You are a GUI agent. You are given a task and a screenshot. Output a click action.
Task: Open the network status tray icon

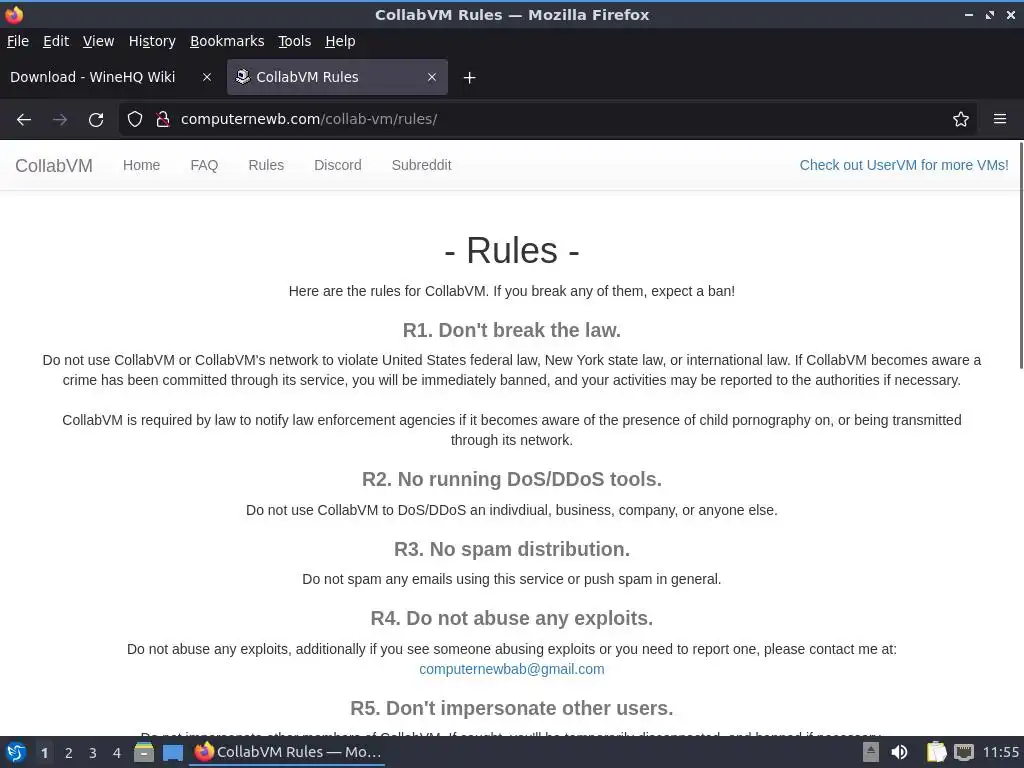[x=963, y=752]
